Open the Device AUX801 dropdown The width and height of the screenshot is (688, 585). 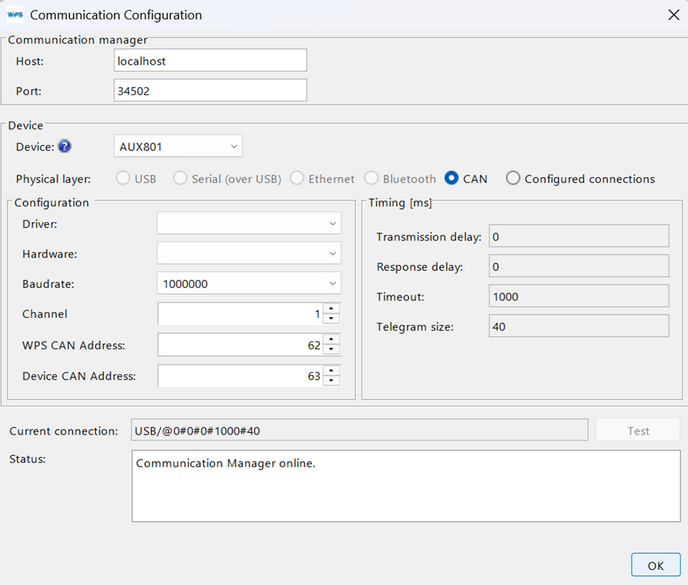[x=178, y=147]
